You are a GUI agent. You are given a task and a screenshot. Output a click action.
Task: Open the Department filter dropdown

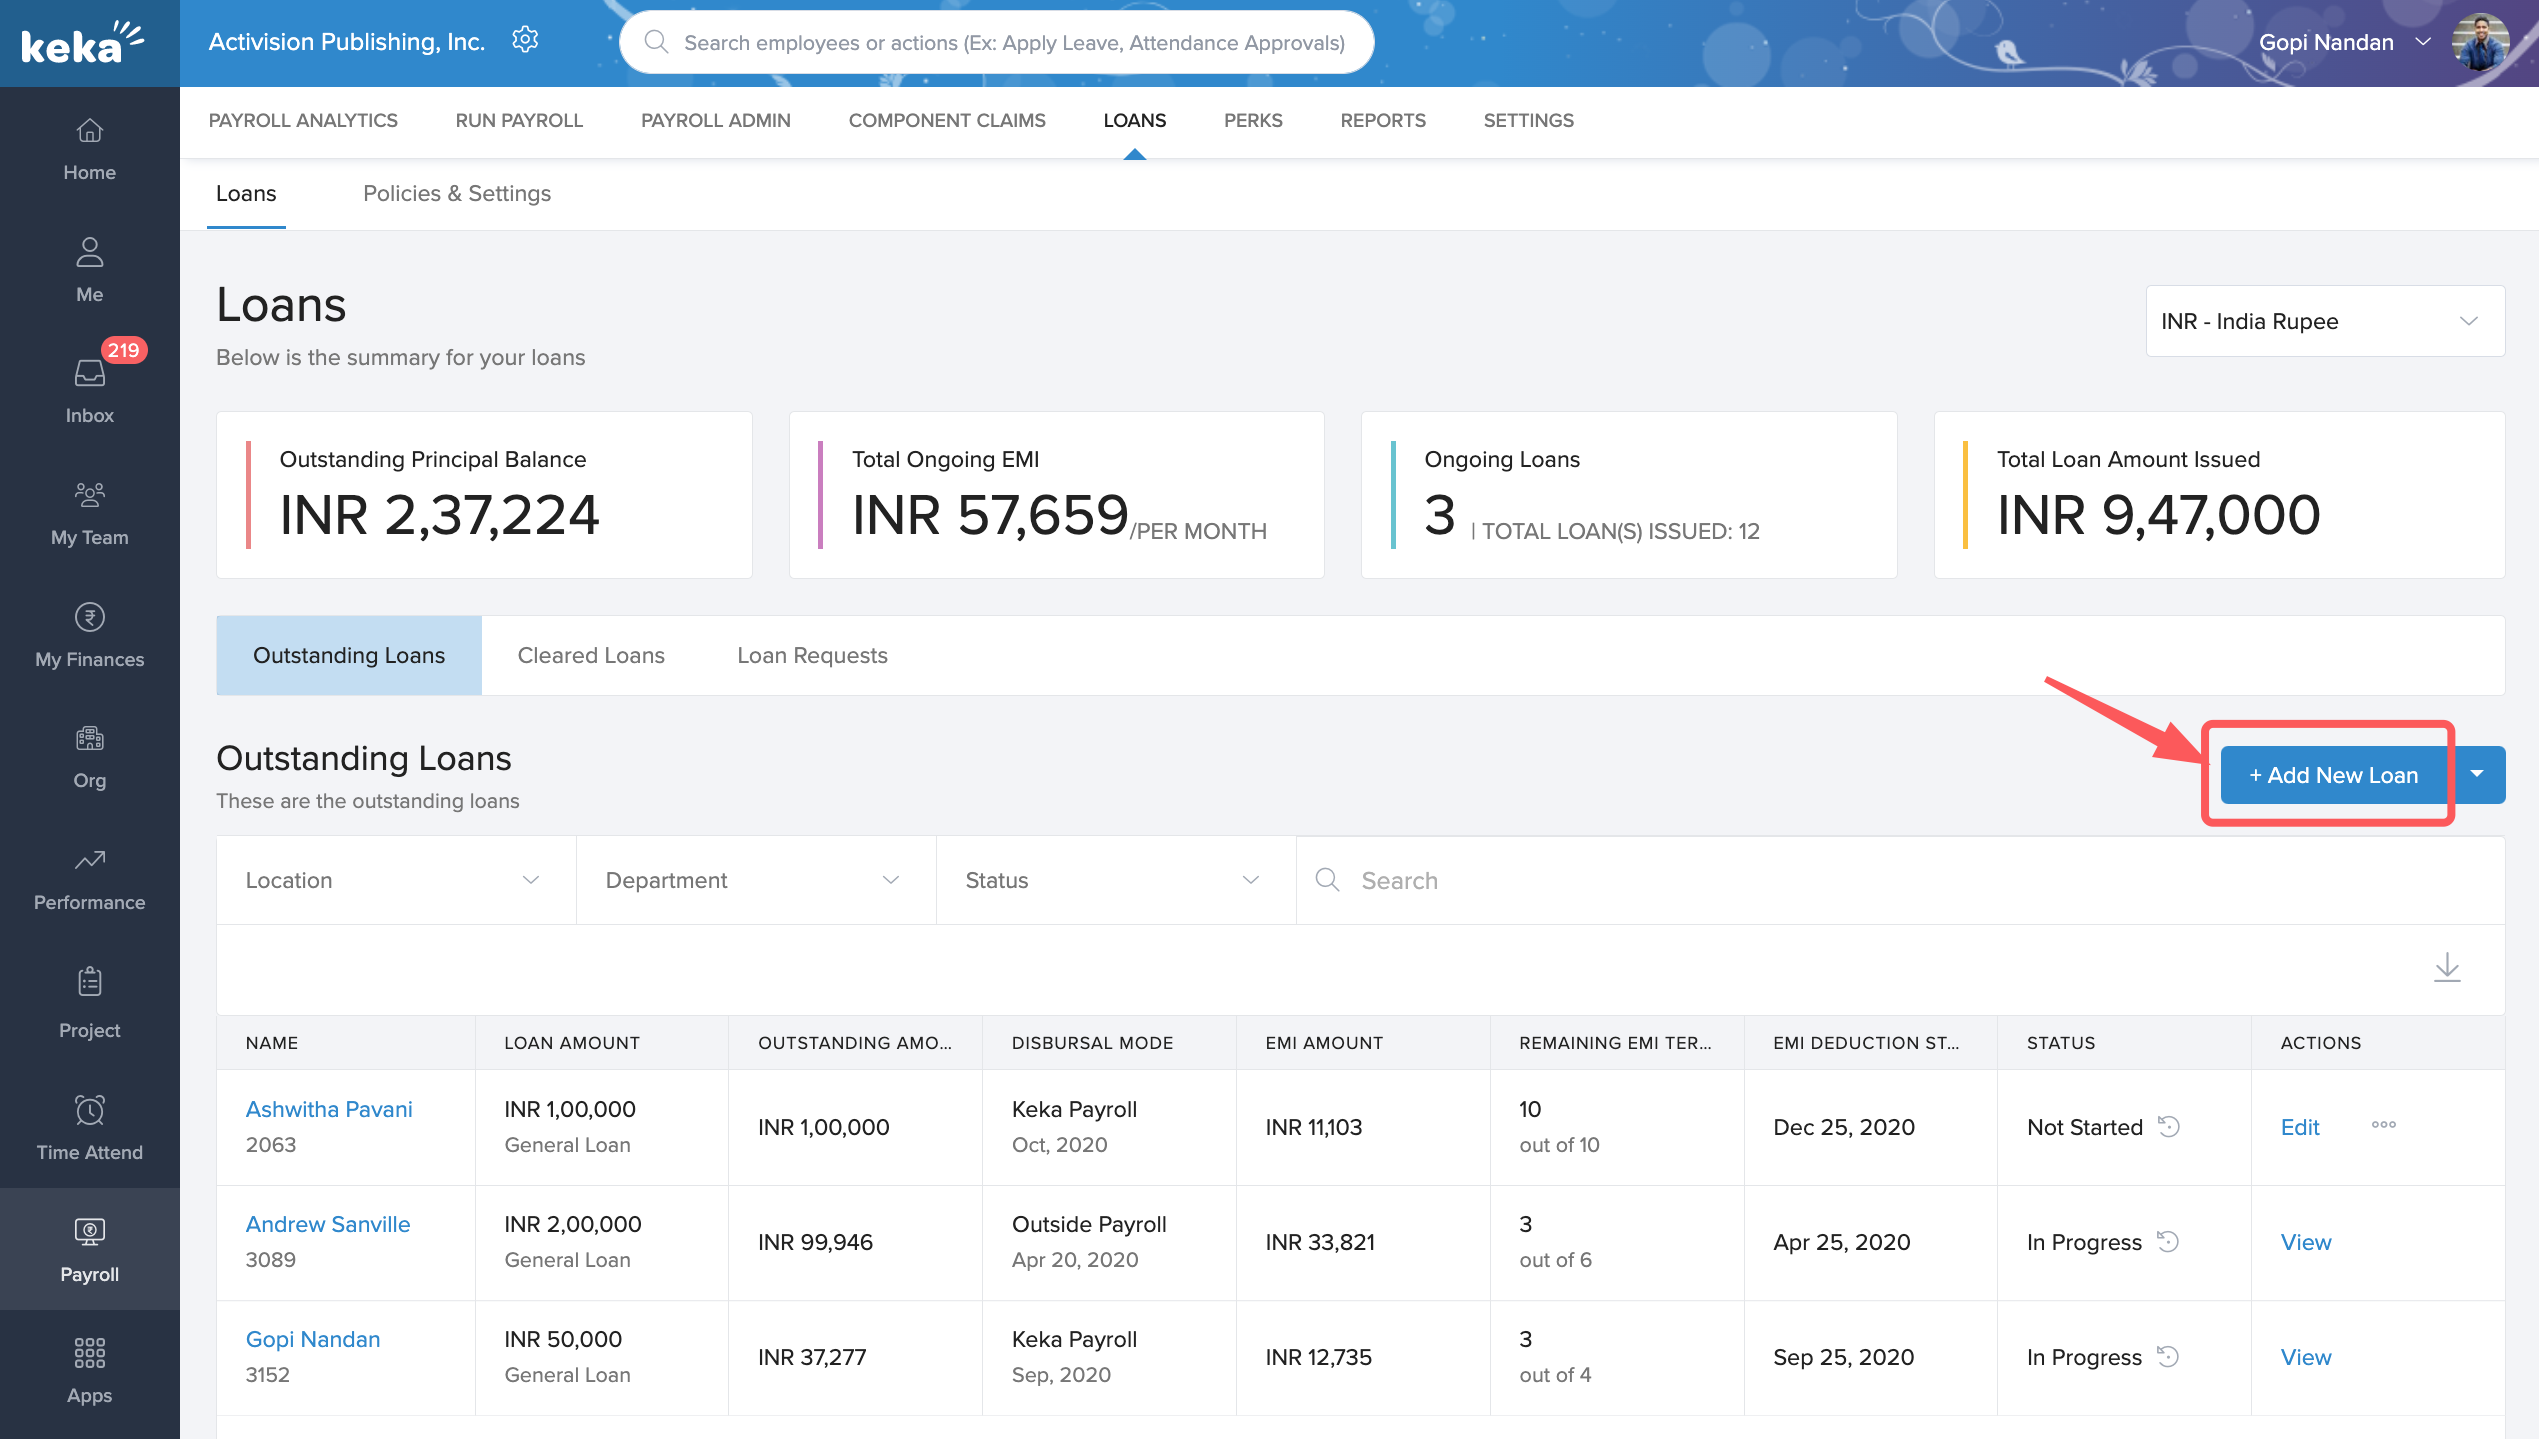point(755,880)
